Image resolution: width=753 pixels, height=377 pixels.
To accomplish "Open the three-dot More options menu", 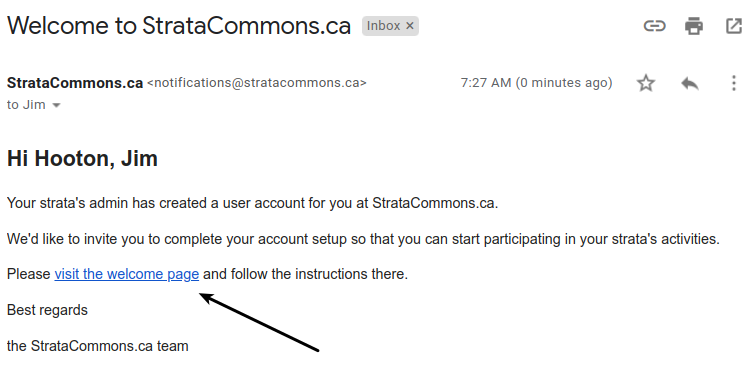I will tap(733, 83).
